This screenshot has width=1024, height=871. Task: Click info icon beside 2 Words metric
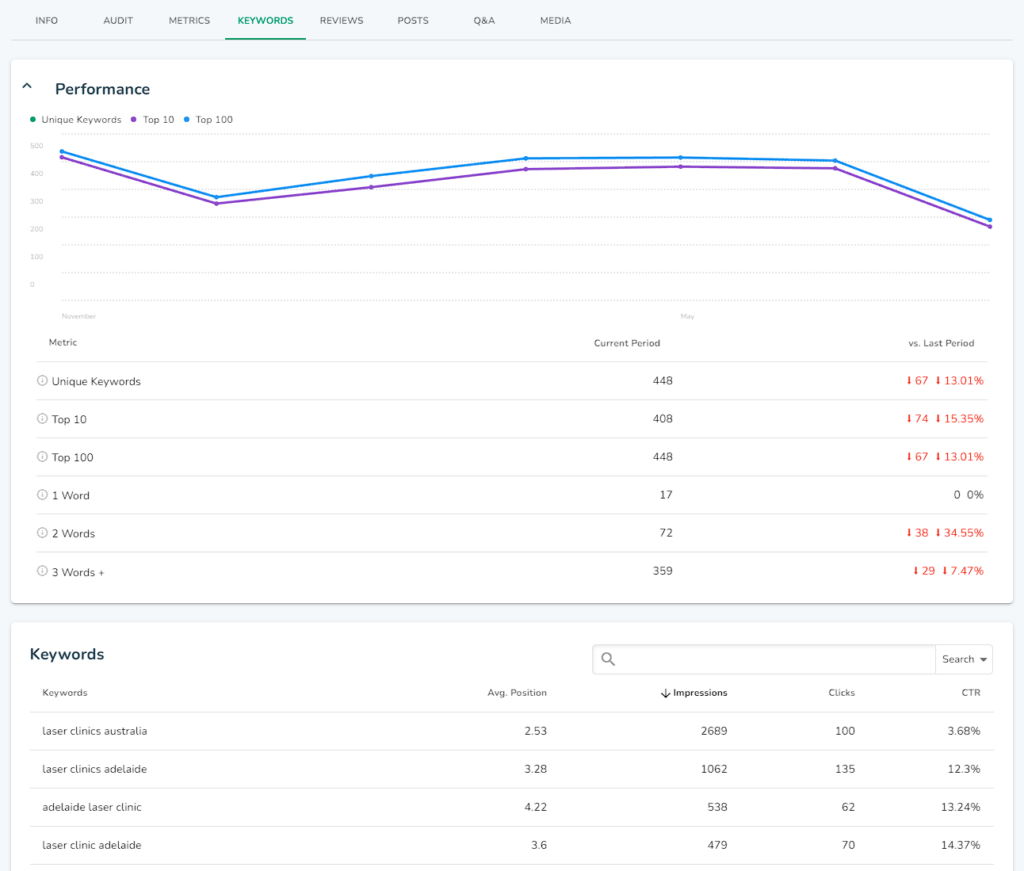42,533
